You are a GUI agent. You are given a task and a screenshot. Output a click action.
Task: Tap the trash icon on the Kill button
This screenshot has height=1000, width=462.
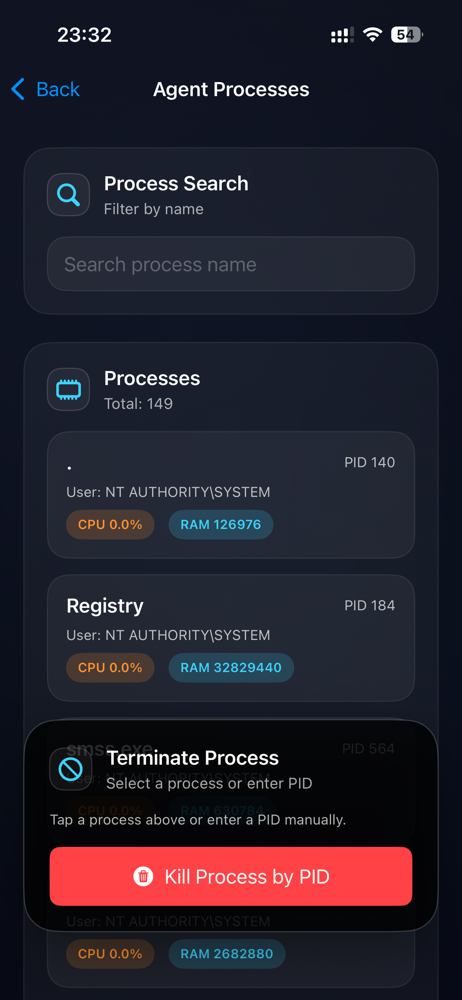[x=143, y=876]
